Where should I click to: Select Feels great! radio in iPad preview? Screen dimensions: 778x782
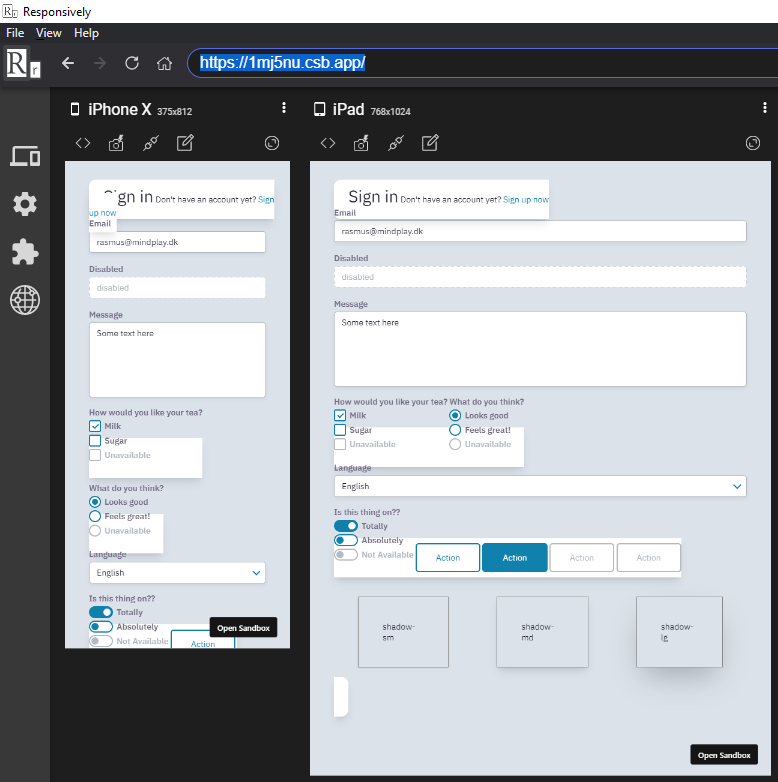pos(455,429)
